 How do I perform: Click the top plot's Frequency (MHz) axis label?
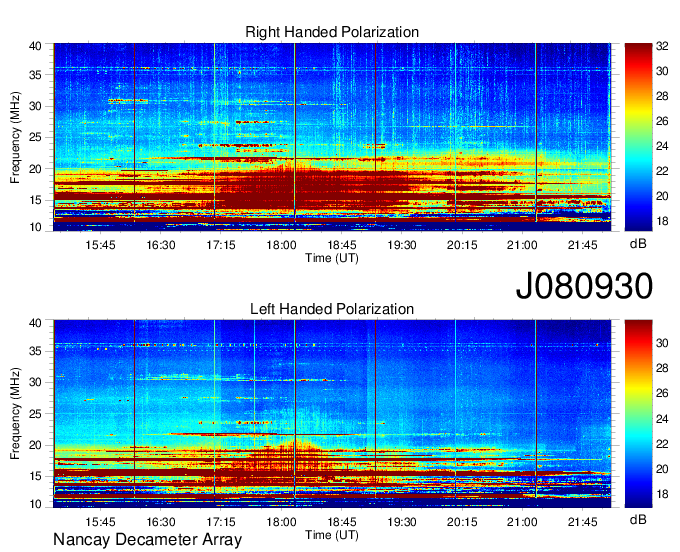click(x=15, y=137)
